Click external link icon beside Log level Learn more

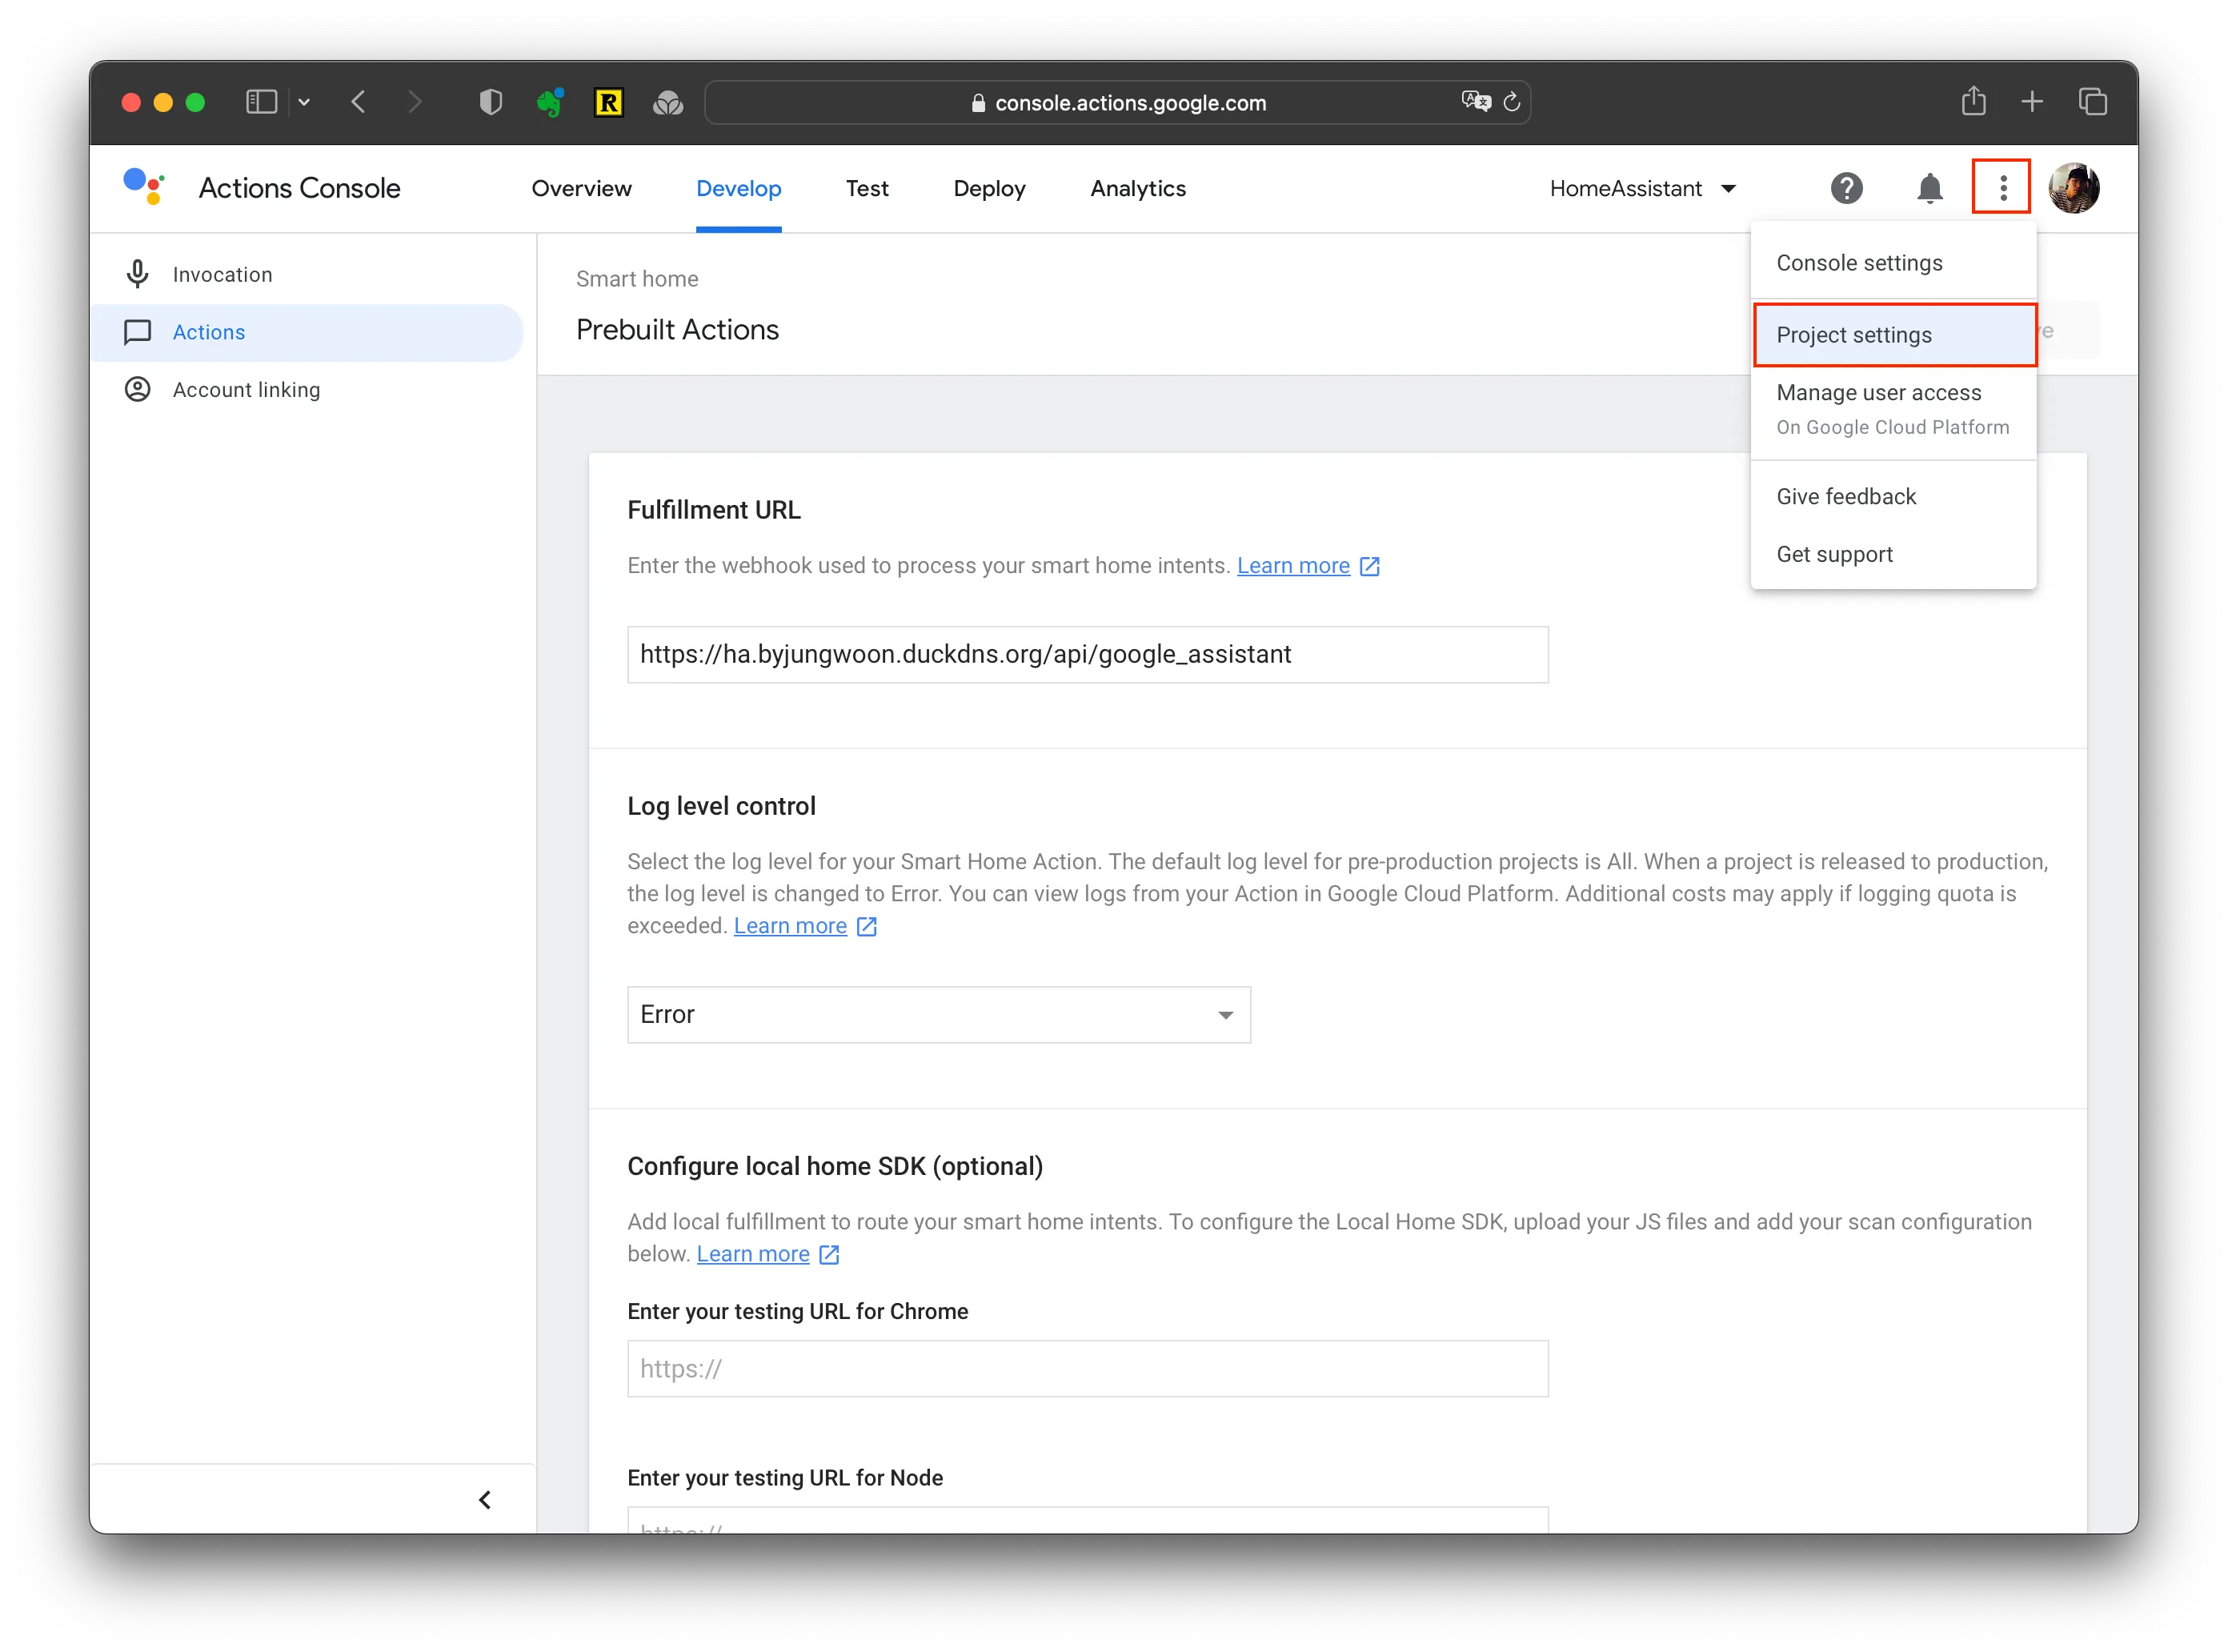pos(867,926)
